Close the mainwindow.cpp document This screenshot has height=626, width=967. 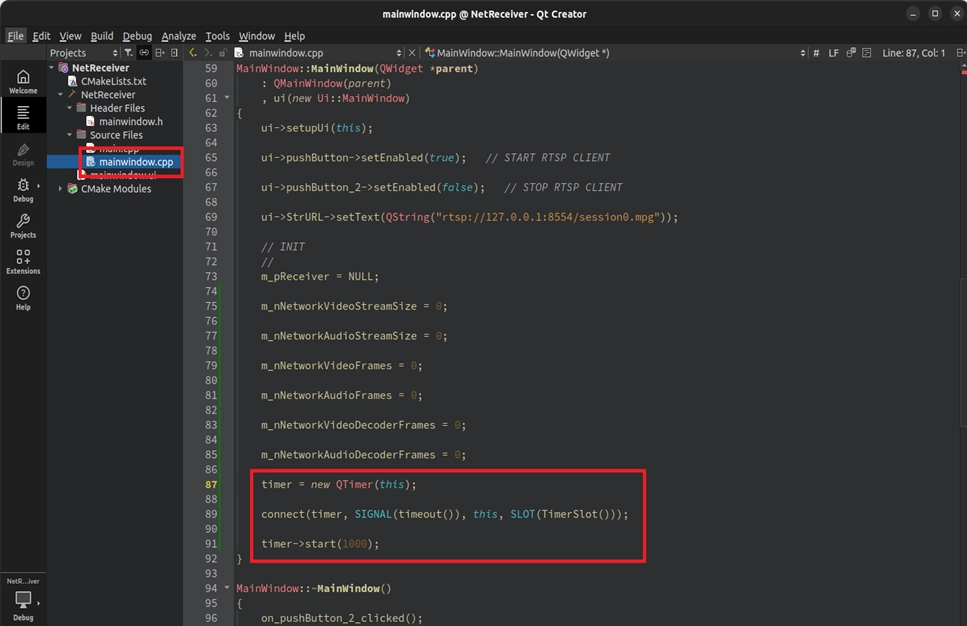click(x=412, y=53)
